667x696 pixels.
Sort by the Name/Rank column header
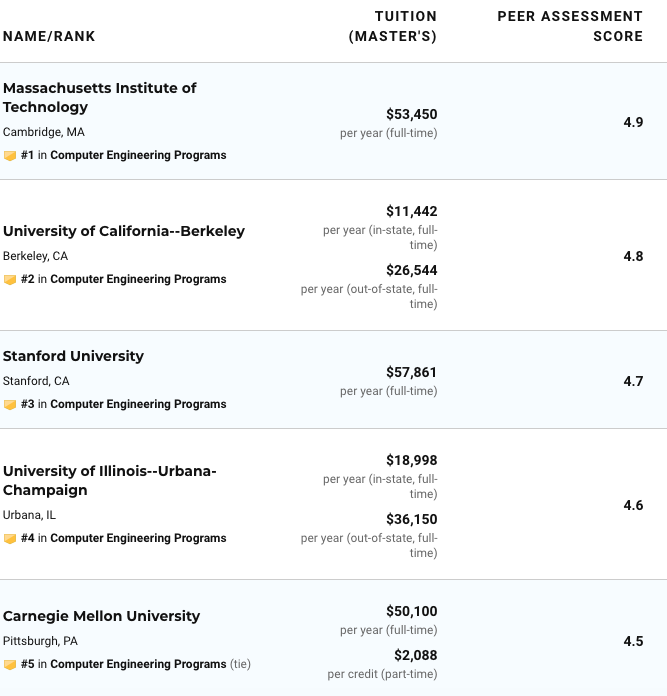pyautogui.click(x=49, y=37)
